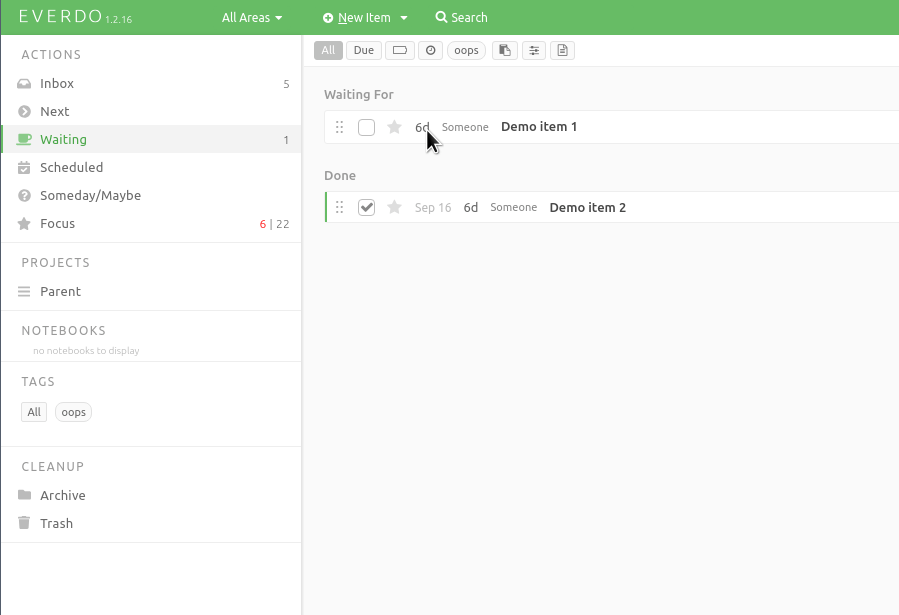Screen dimensions: 899x615
Task: Open the New Item dropdown arrow
Action: coord(404,18)
